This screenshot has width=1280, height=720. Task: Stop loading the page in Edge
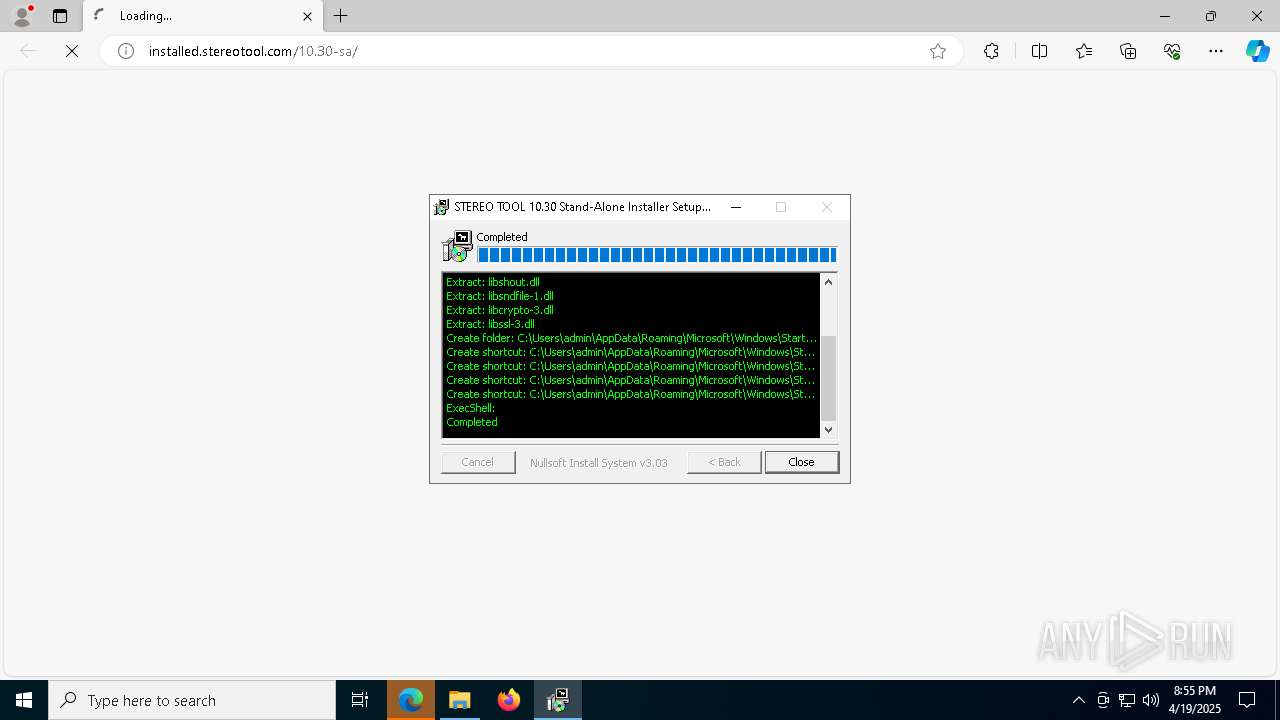(72, 51)
